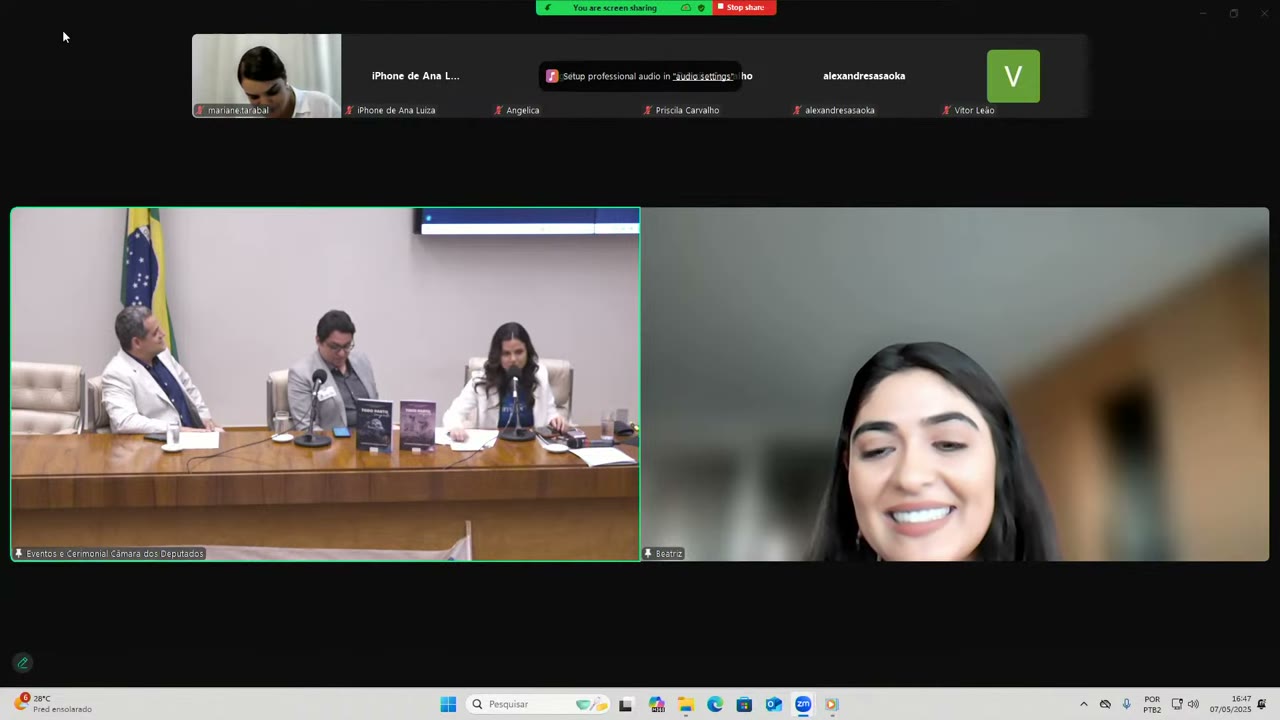1280x720 pixels.
Task: Click the cloud recording icon in sharing bar
Action: pos(686,8)
